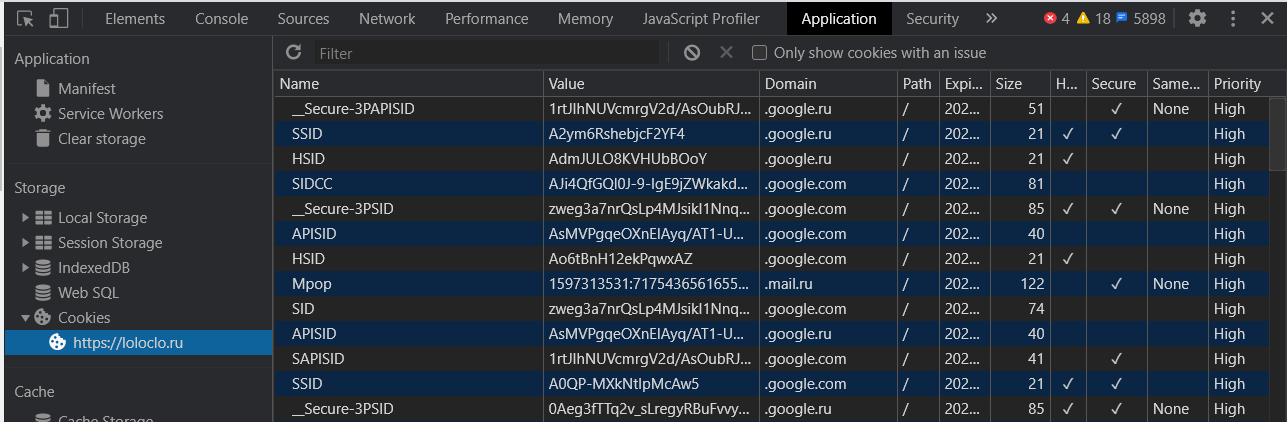The image size is (1287, 422).
Task: Click the cookie icon beside https://loloclo.ru
Action: point(58,343)
